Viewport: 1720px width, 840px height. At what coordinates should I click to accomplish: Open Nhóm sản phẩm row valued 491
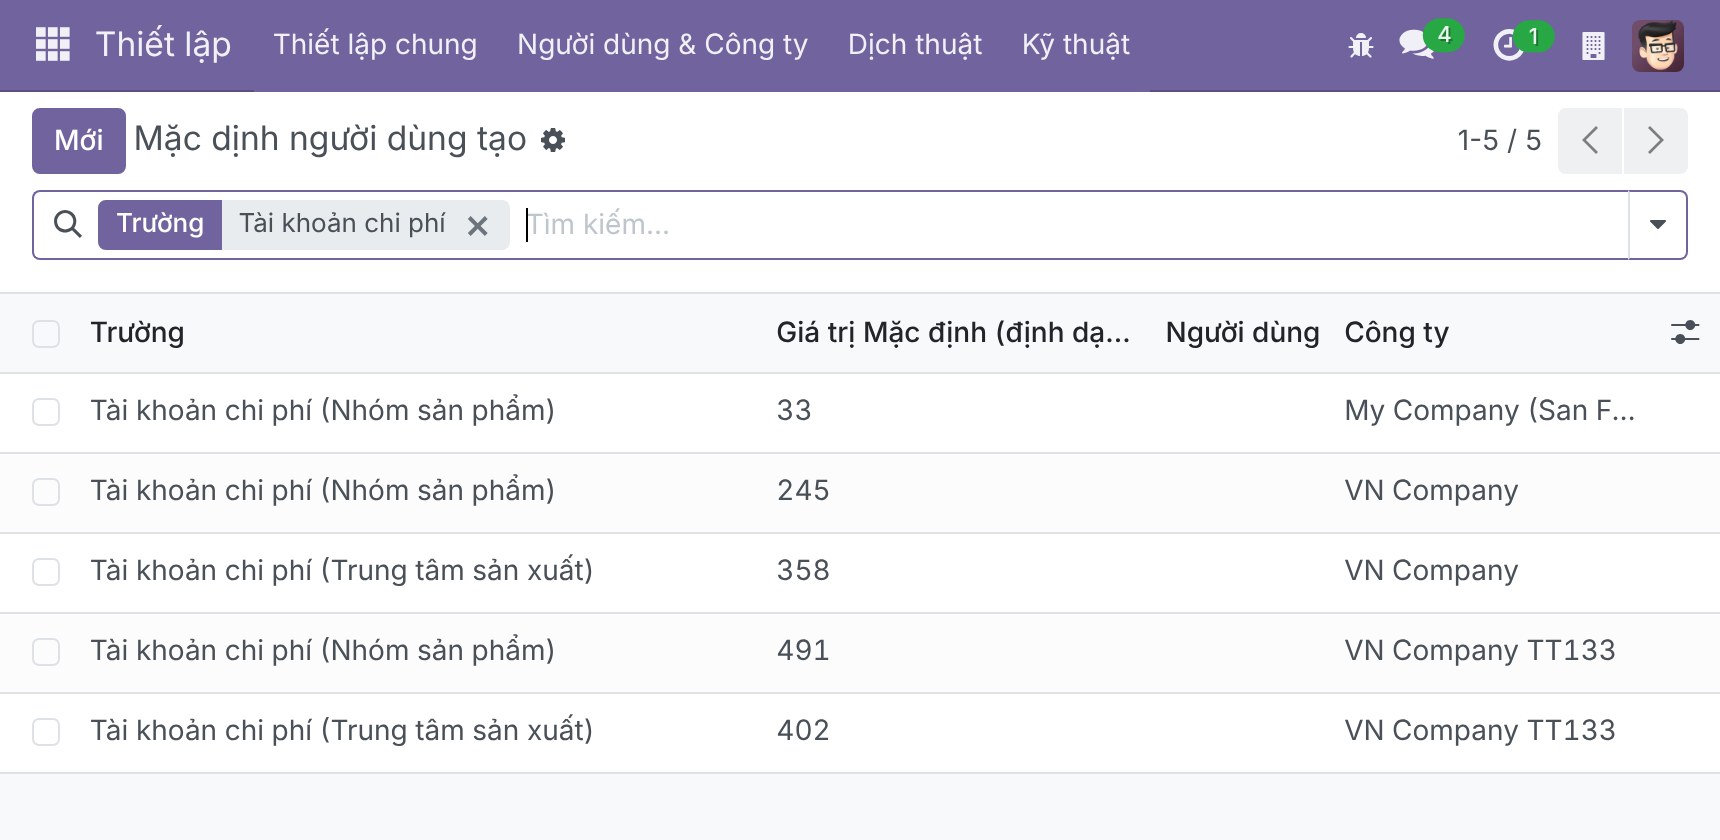pyautogui.click(x=322, y=651)
